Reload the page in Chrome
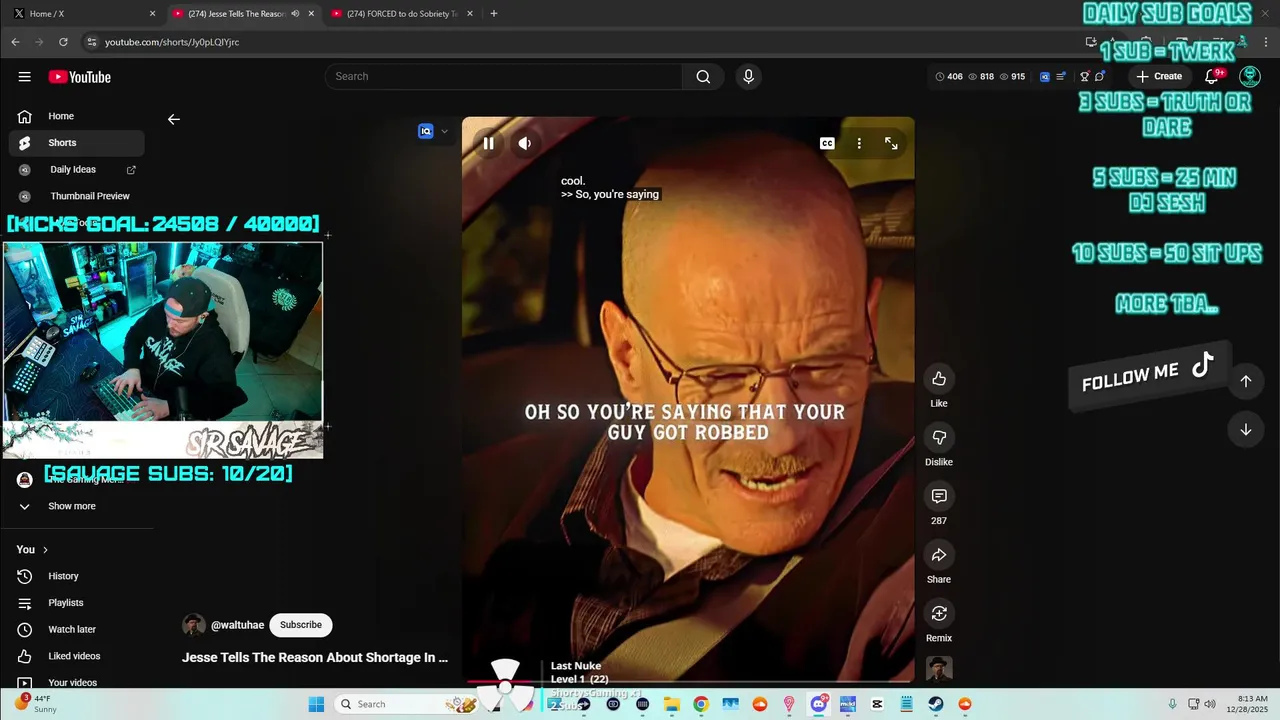 point(63,42)
